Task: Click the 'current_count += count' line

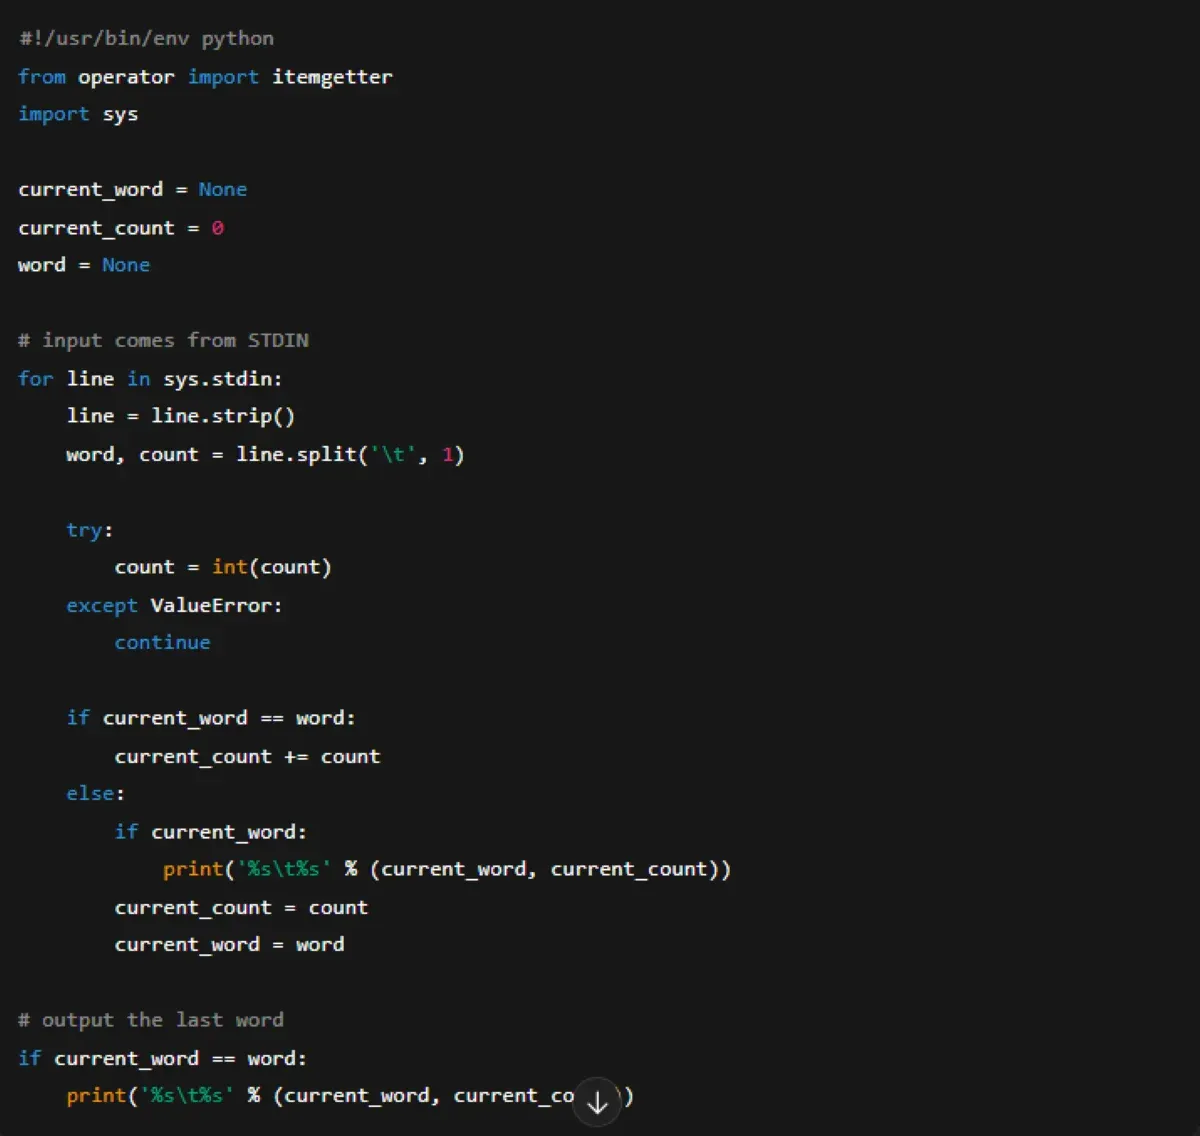Action: (246, 756)
